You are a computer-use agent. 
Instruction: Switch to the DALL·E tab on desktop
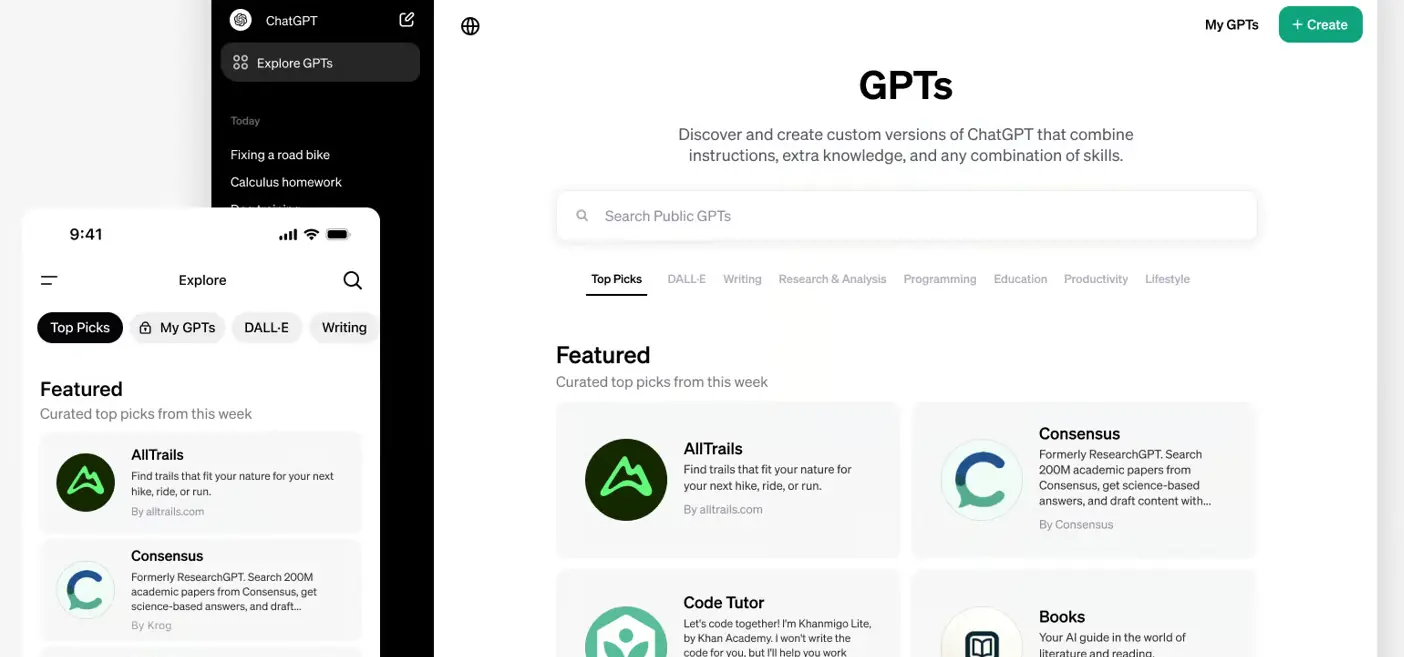(687, 279)
